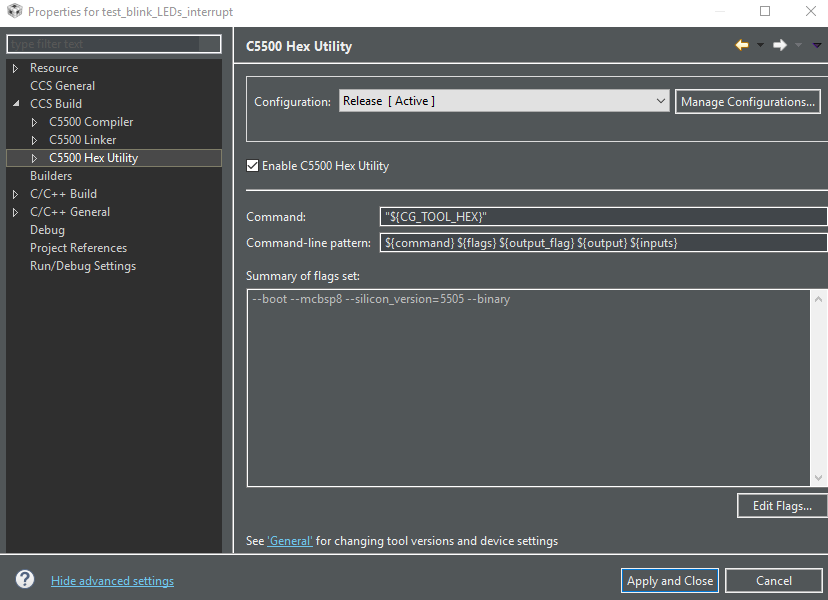Expand the C5500 Linker node
The height and width of the screenshot is (600, 828).
[34, 140]
